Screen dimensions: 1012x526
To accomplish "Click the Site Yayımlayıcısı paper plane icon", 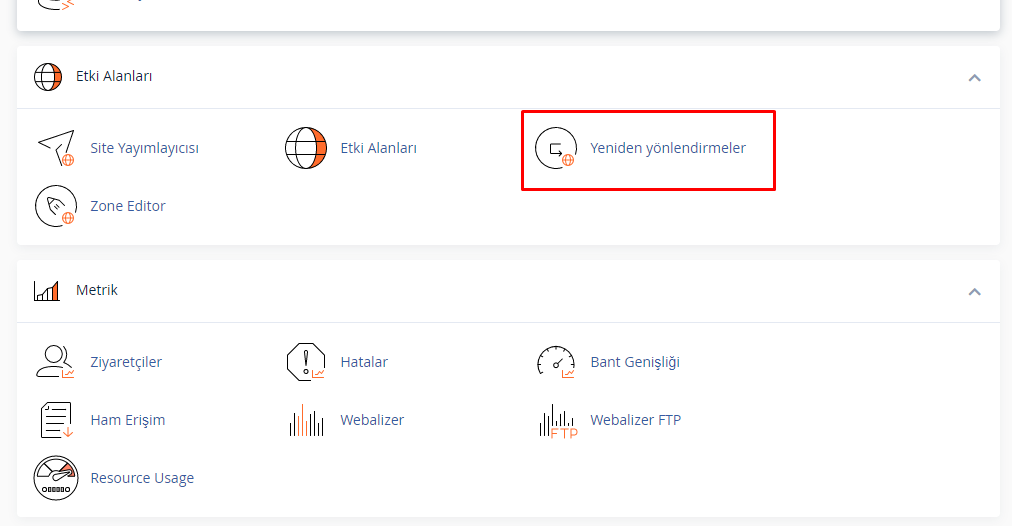I will point(56,148).
